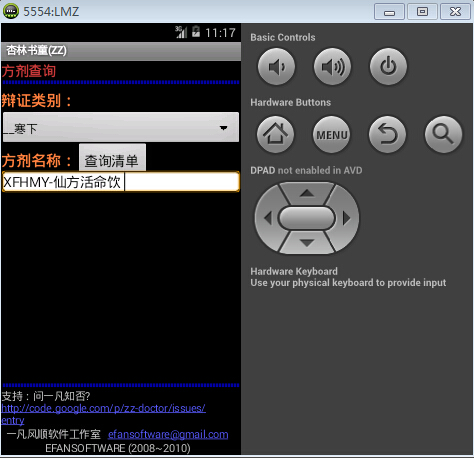Viewport: 474px width, 458px height.
Task: Click the dropdown arrow on the category spinner
Action: (x=223, y=128)
